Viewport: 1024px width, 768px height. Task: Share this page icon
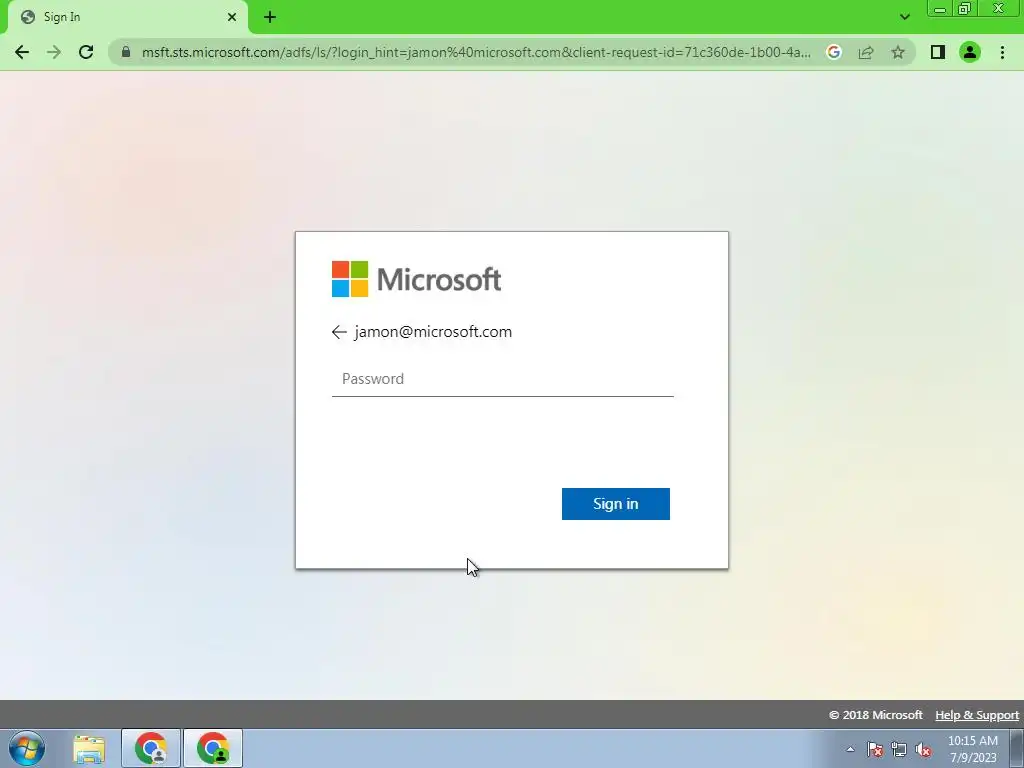coord(866,52)
